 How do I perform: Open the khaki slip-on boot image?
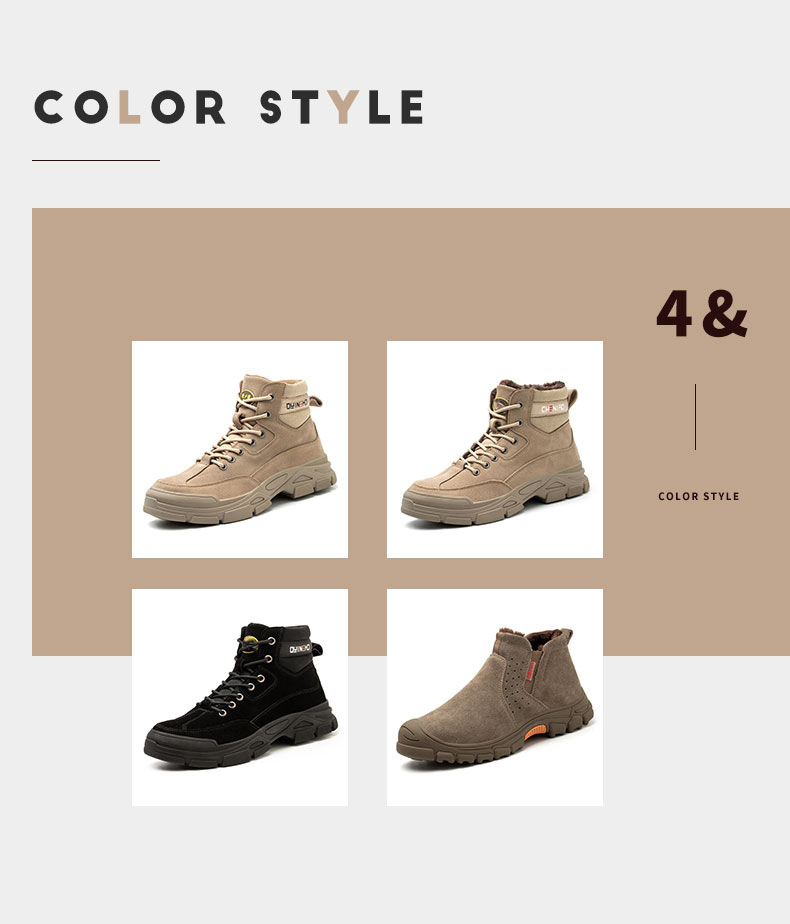tap(495, 697)
